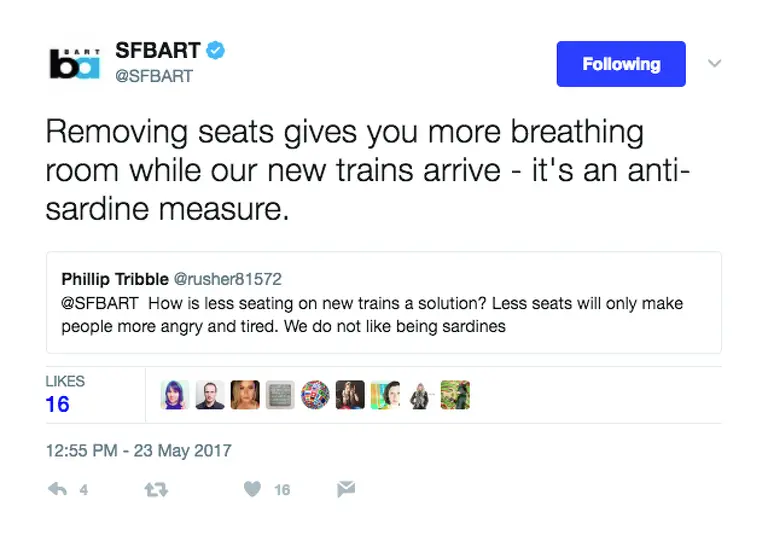The image size is (768, 535).
Task: Retweet this SFBART tweet
Action: 154,490
